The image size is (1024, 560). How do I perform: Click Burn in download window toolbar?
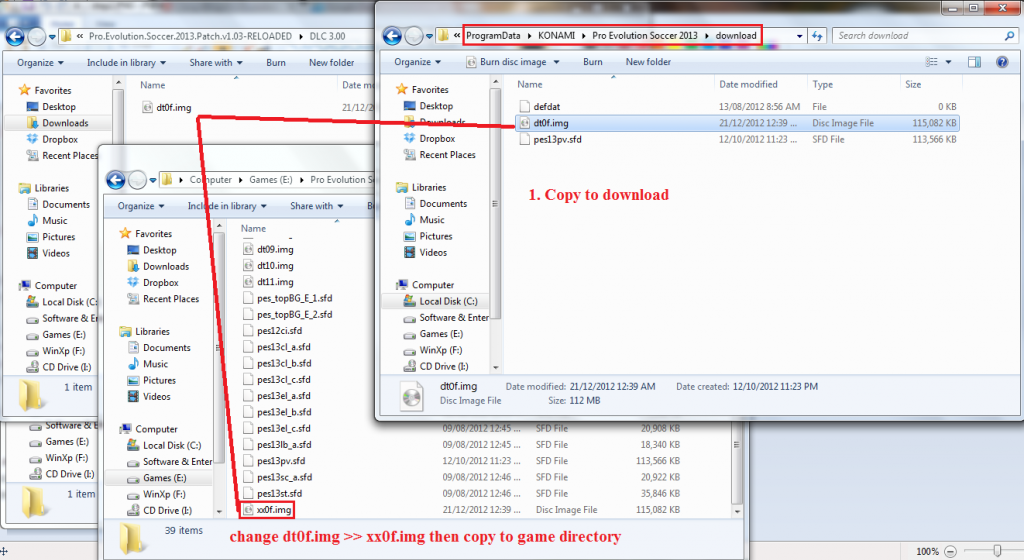coord(592,62)
